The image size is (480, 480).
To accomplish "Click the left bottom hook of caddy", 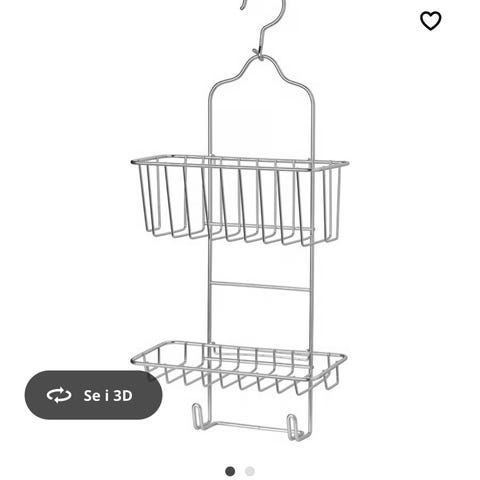I will [x=197, y=417].
